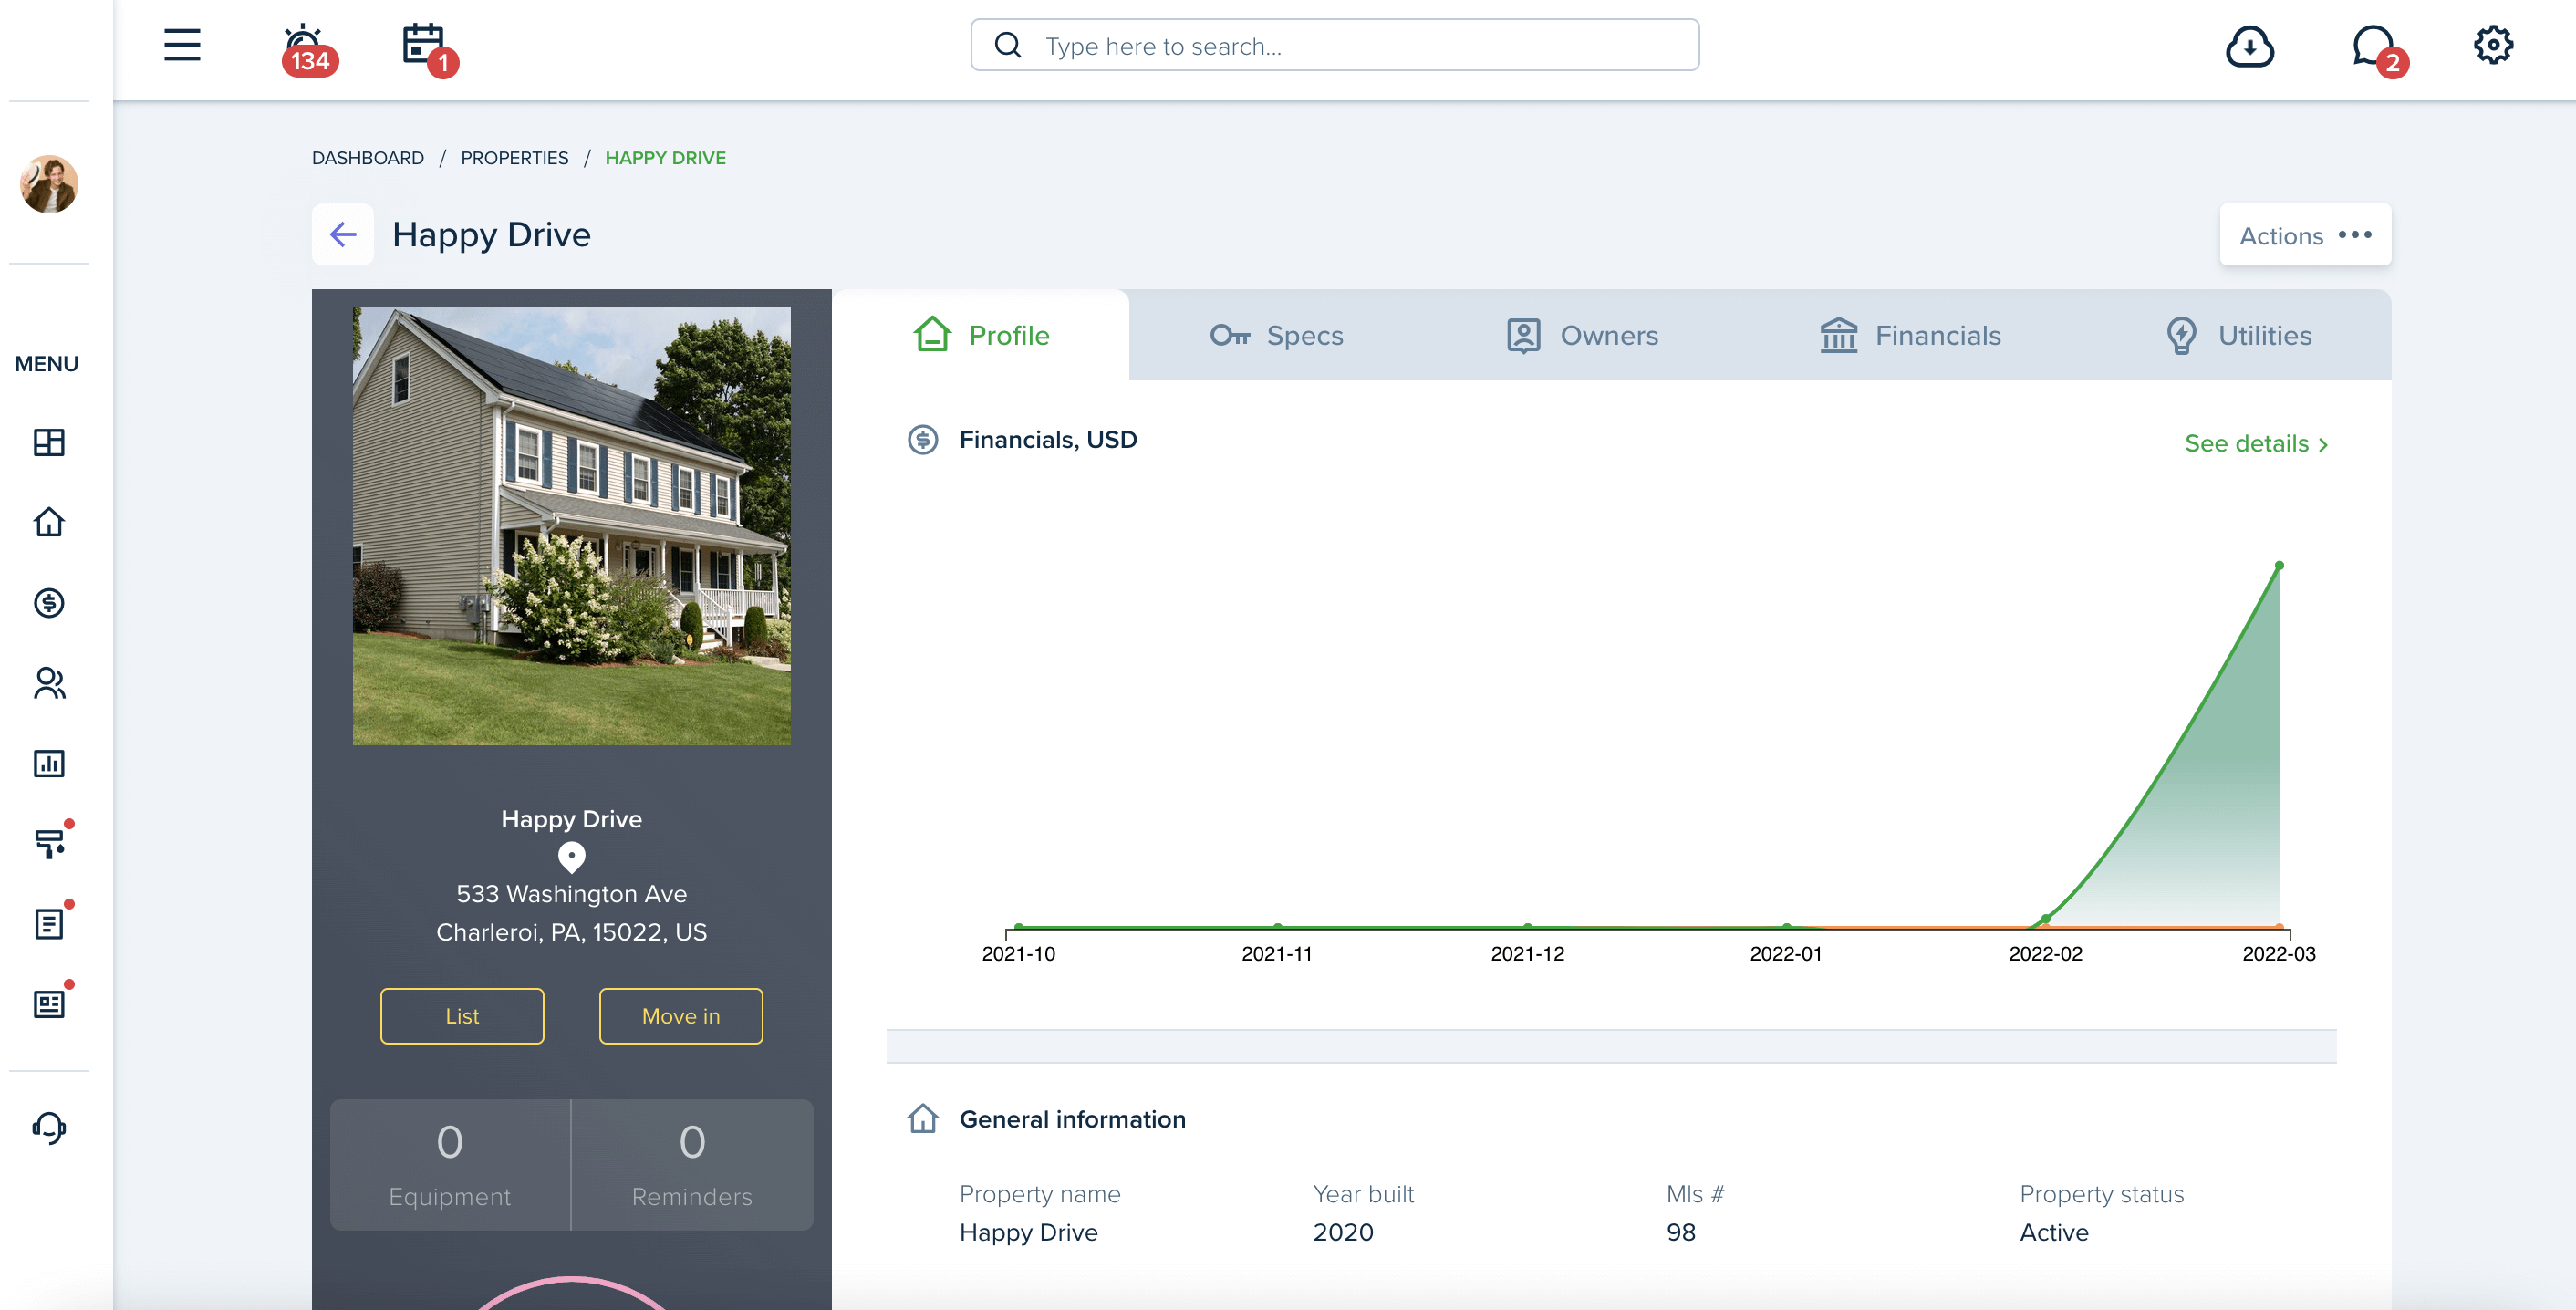Viewport: 2576px width, 1310px height.
Task: Open the document notes sidebar icon
Action: click(49, 923)
